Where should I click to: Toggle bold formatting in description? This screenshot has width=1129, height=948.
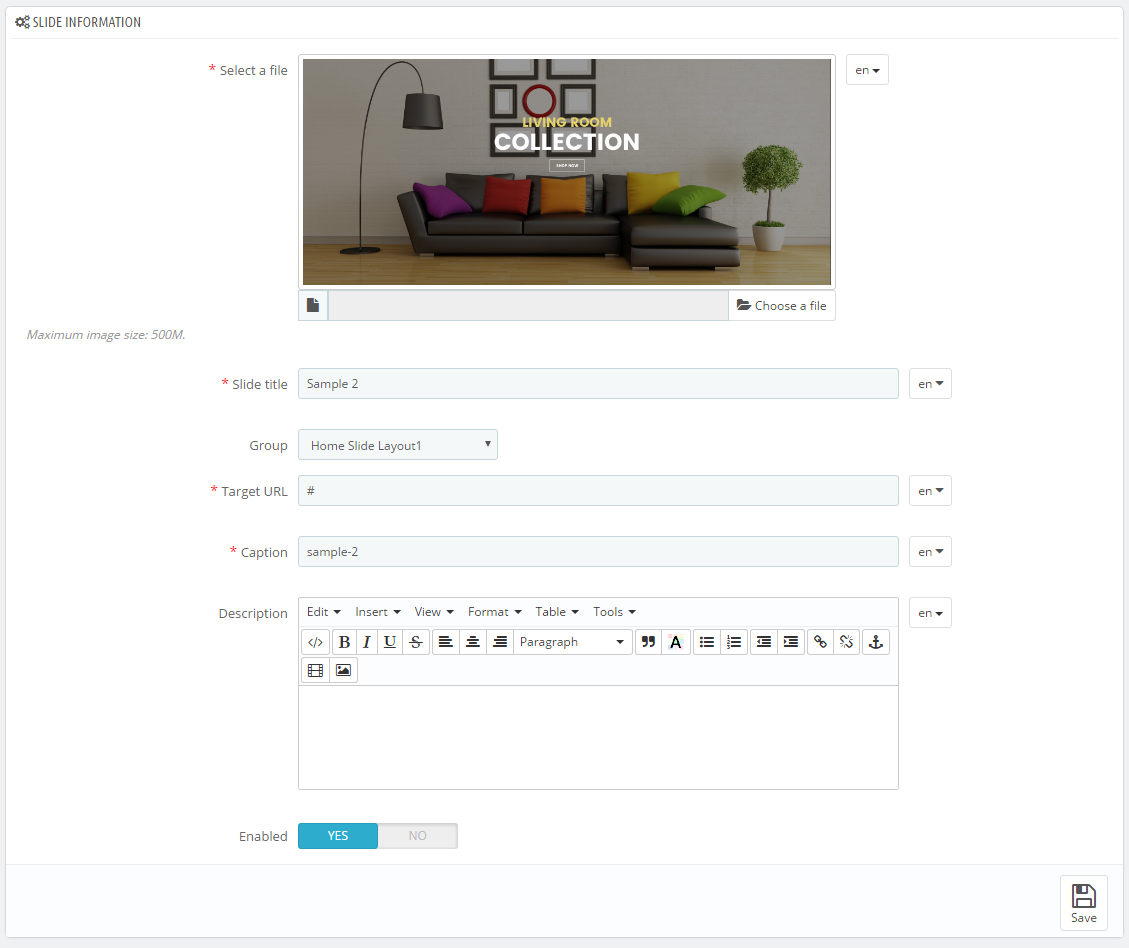344,642
